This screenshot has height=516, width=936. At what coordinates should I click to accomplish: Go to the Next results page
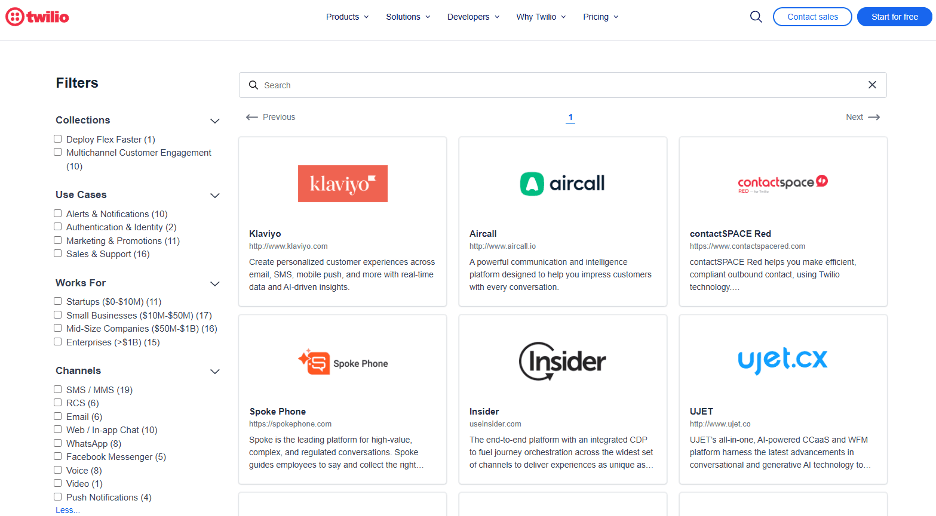(x=862, y=117)
